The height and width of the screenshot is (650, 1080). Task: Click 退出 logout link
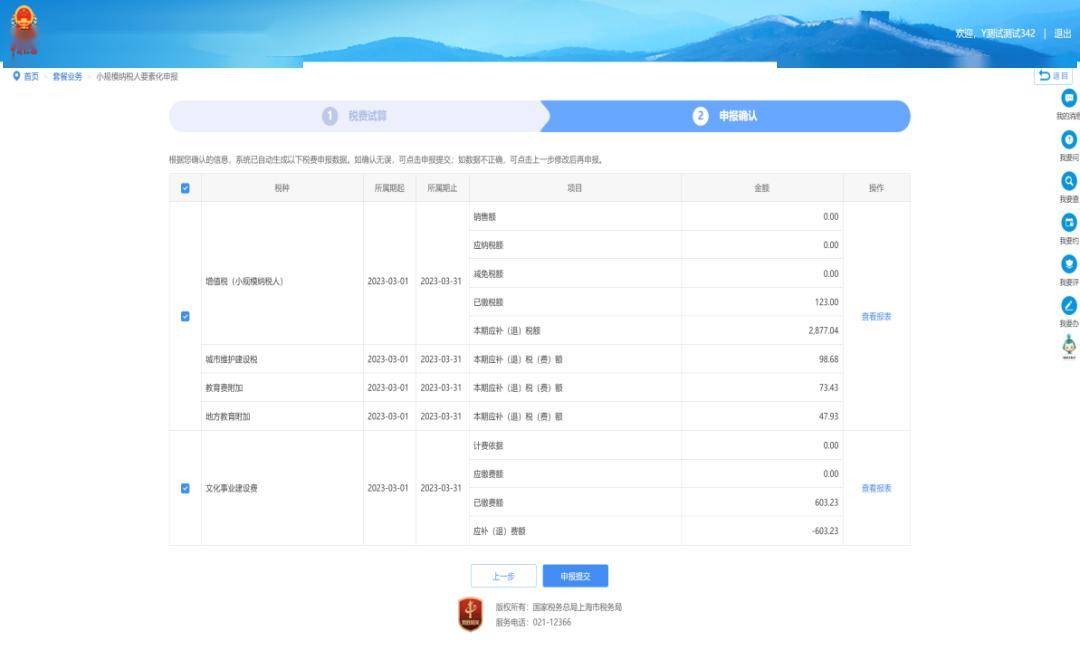pos(1063,33)
